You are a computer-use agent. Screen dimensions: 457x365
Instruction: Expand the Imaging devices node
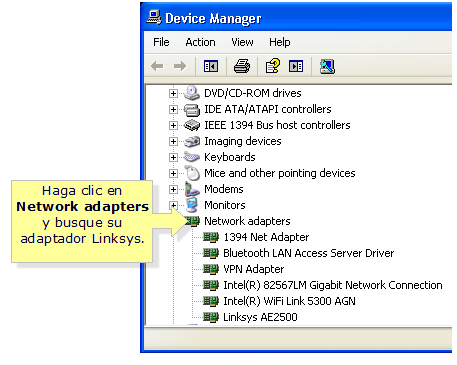click(173, 141)
